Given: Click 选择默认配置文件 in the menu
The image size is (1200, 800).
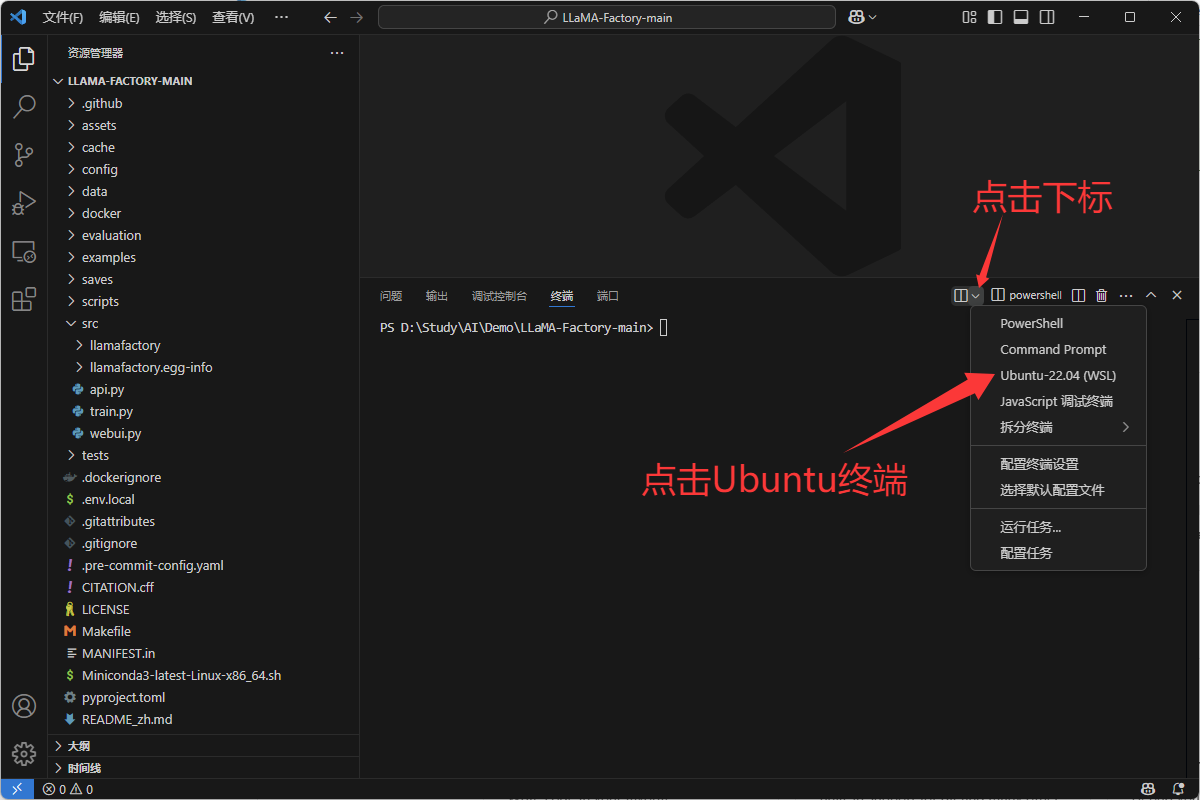Looking at the screenshot, I should 1058,491.
